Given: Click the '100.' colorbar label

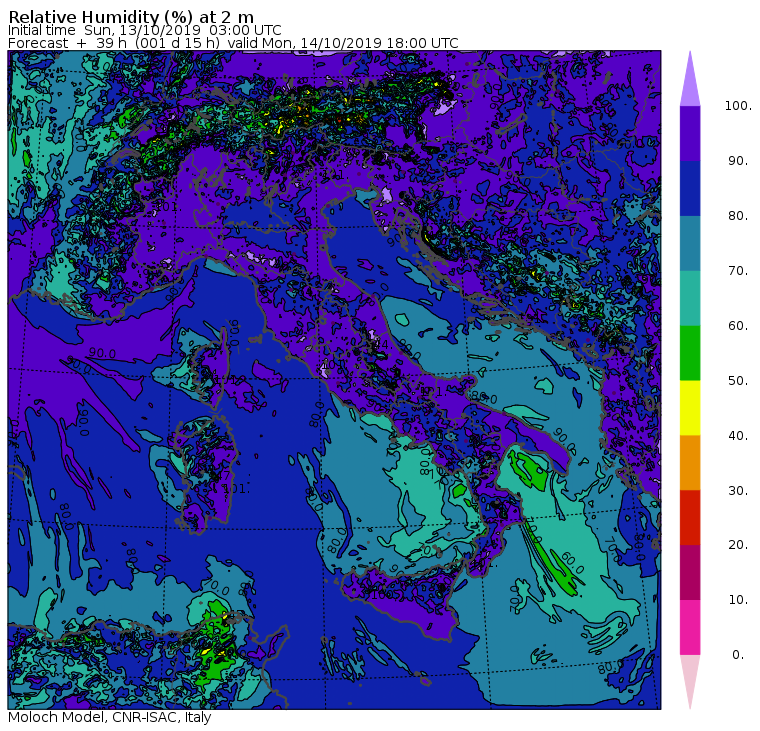Looking at the screenshot, I should coord(738,106).
